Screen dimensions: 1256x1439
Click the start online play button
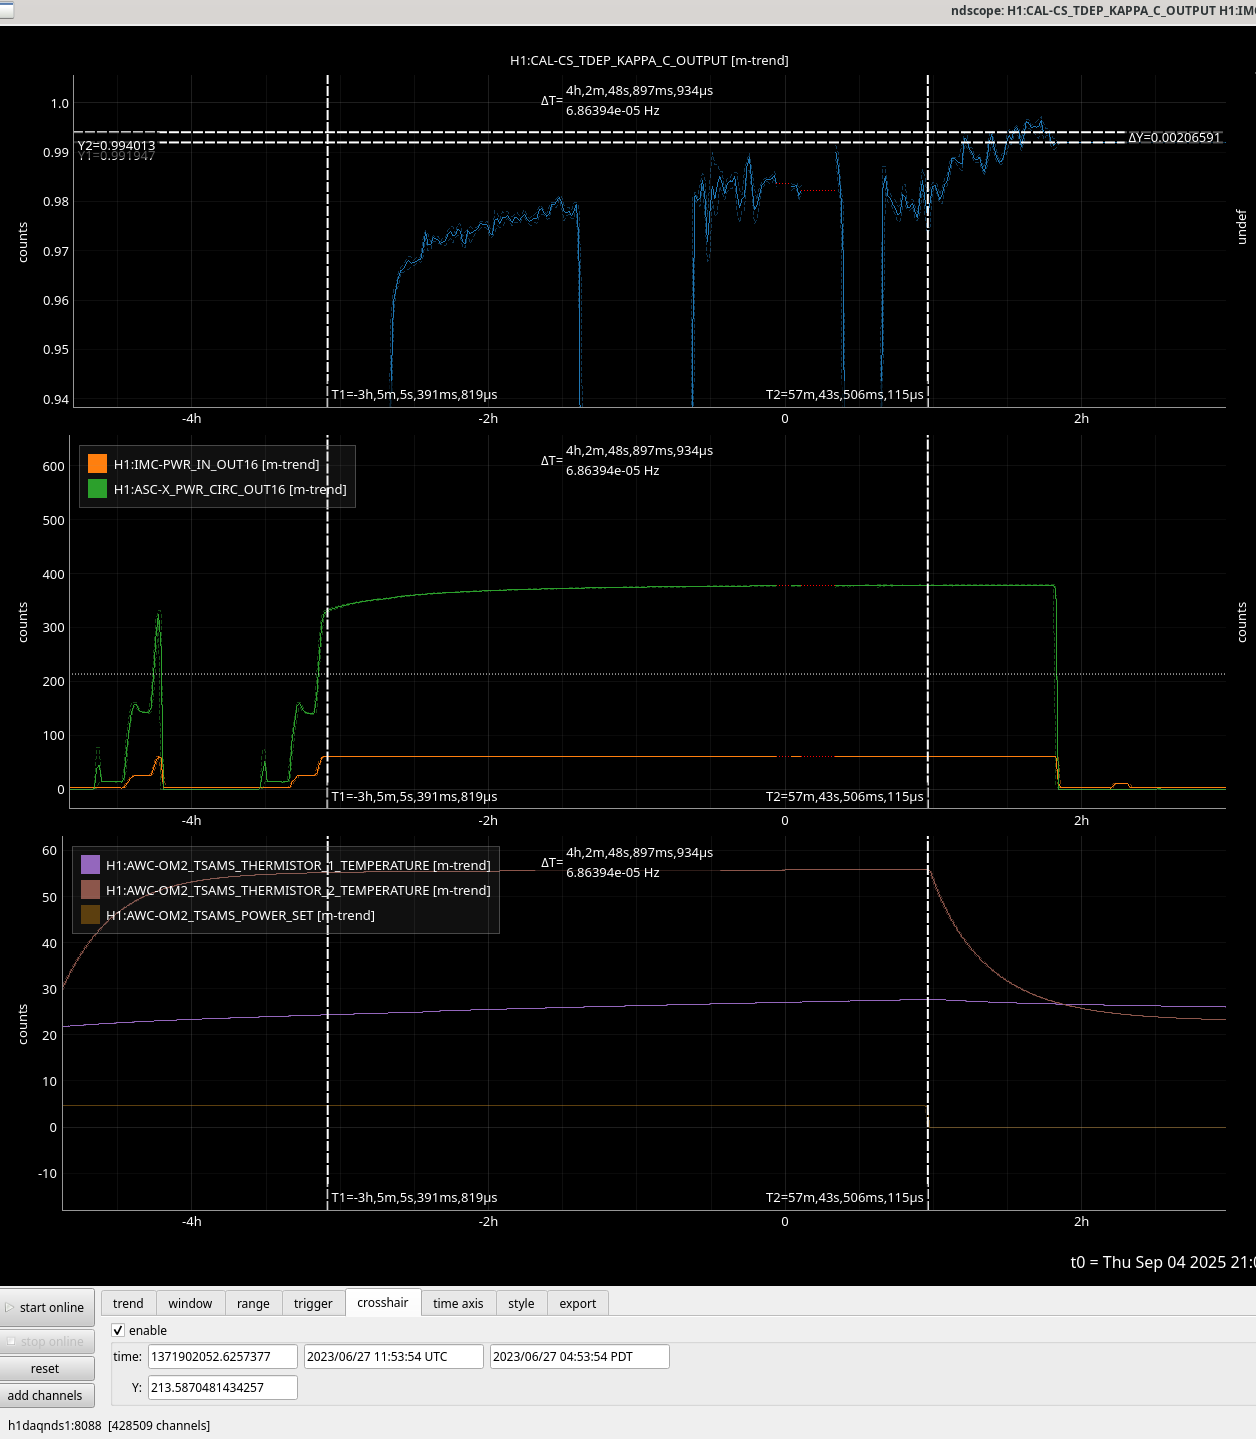48,1307
